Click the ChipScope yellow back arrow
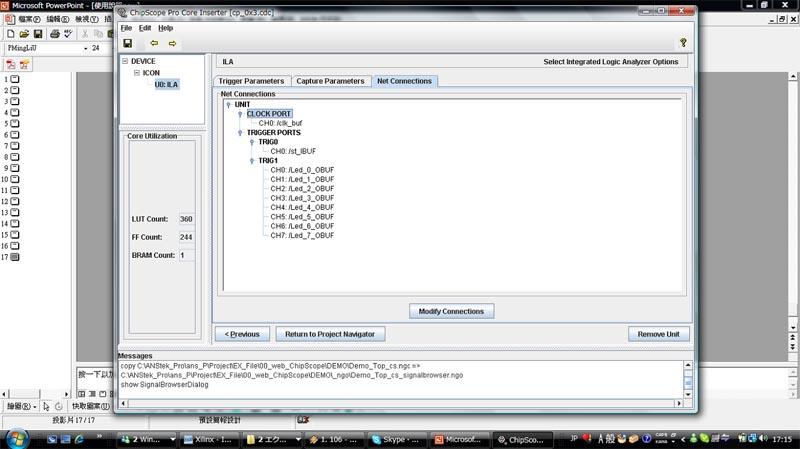 (x=154, y=43)
